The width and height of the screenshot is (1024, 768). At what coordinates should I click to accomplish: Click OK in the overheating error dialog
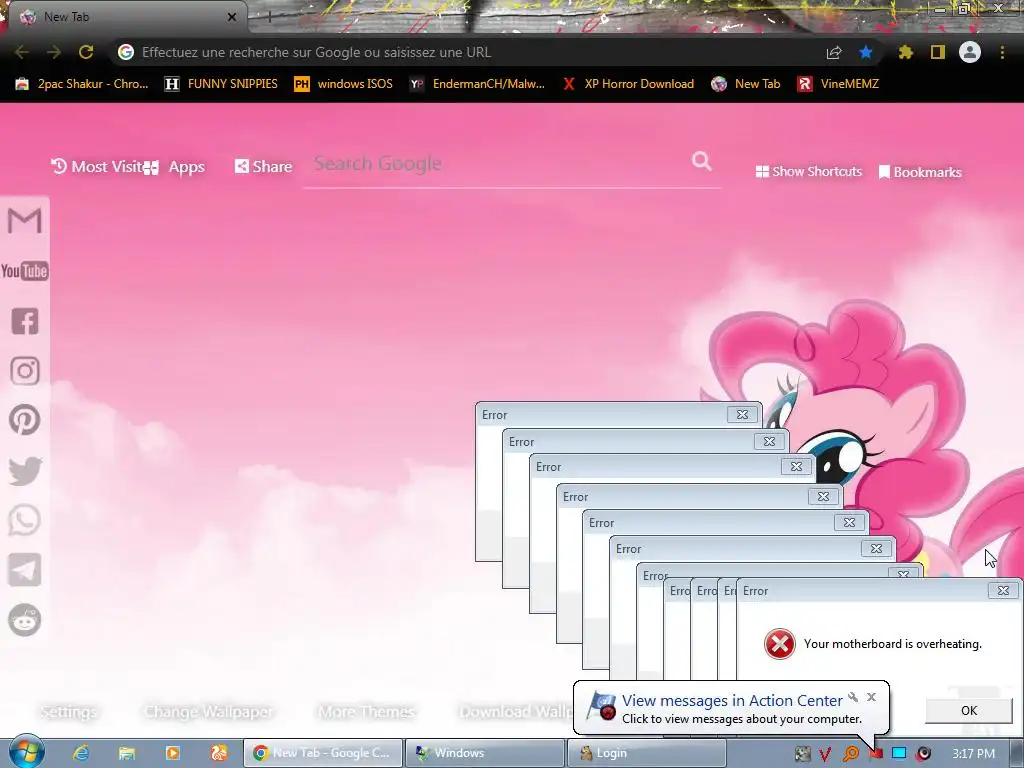tap(968, 711)
